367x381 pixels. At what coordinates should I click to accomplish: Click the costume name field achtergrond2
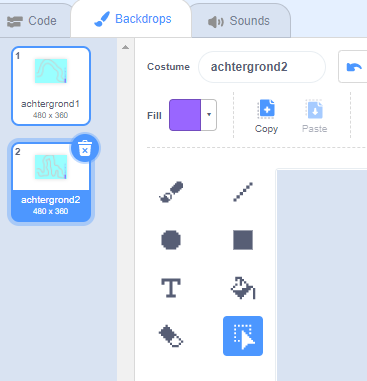click(262, 67)
